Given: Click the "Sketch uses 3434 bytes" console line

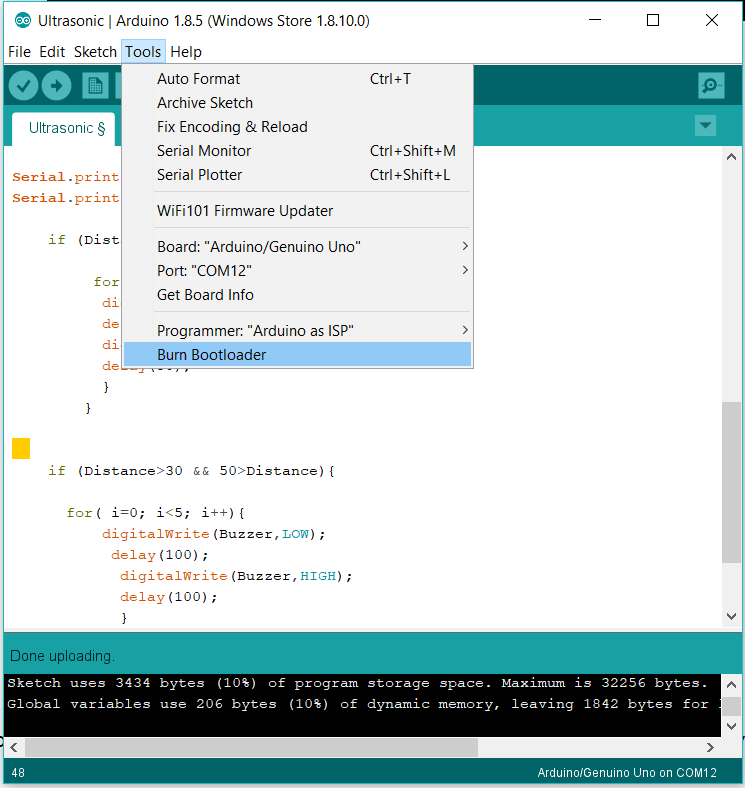Looking at the screenshot, I should (357, 683).
